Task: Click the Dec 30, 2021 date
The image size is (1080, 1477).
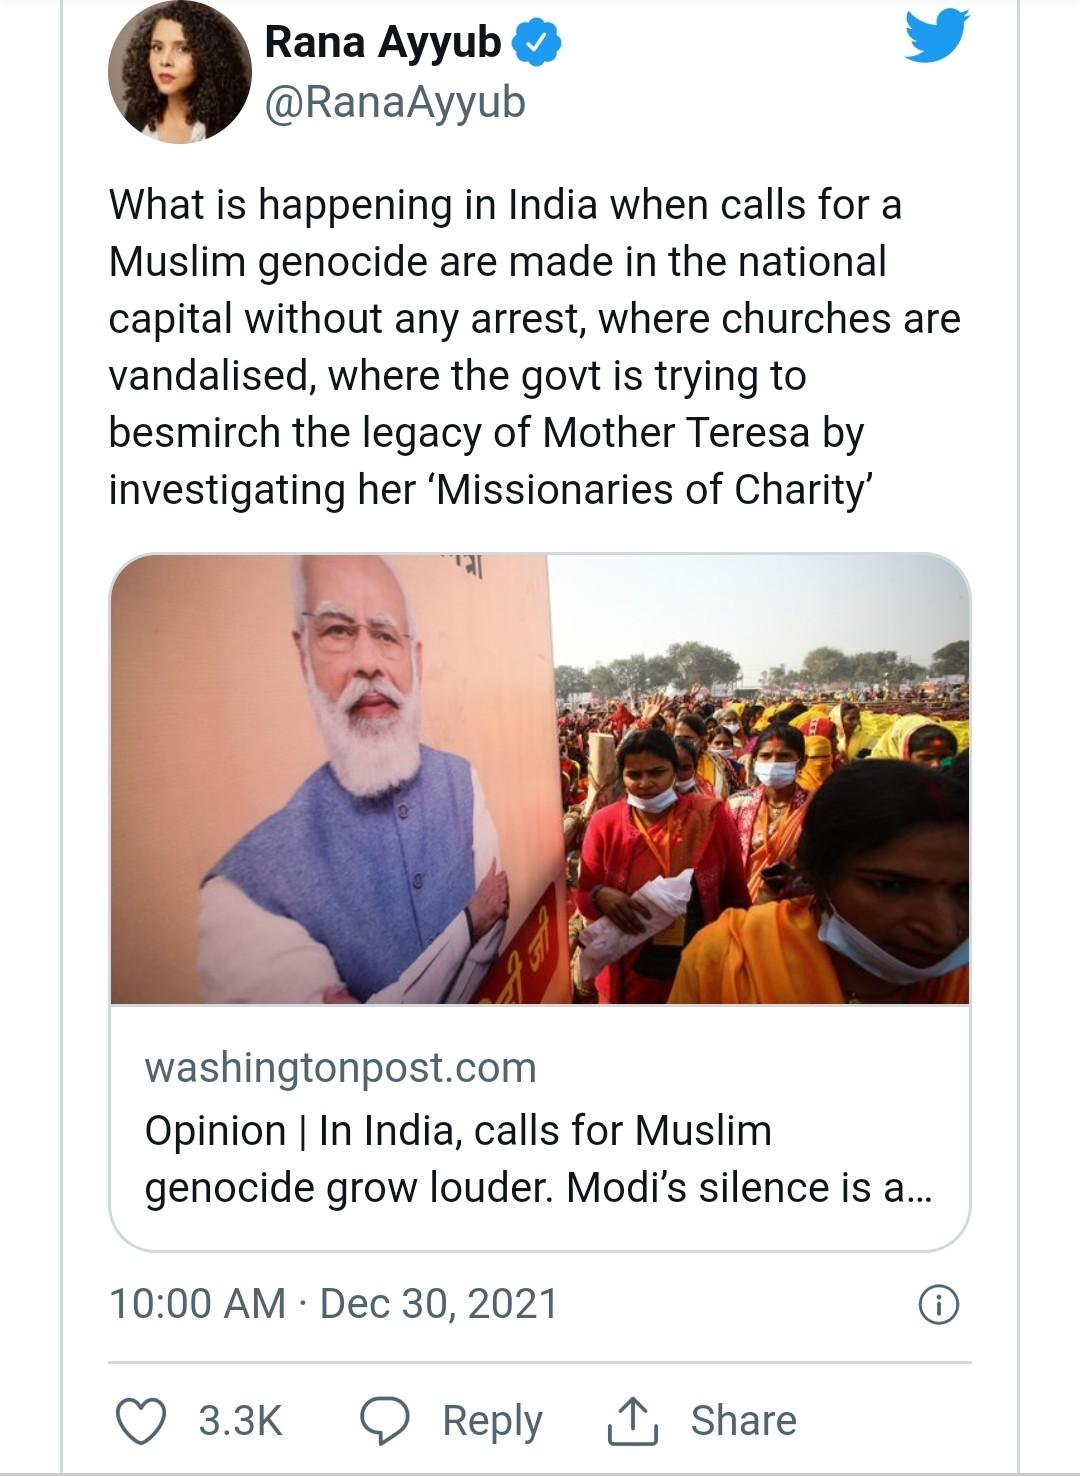Action: (439, 1304)
